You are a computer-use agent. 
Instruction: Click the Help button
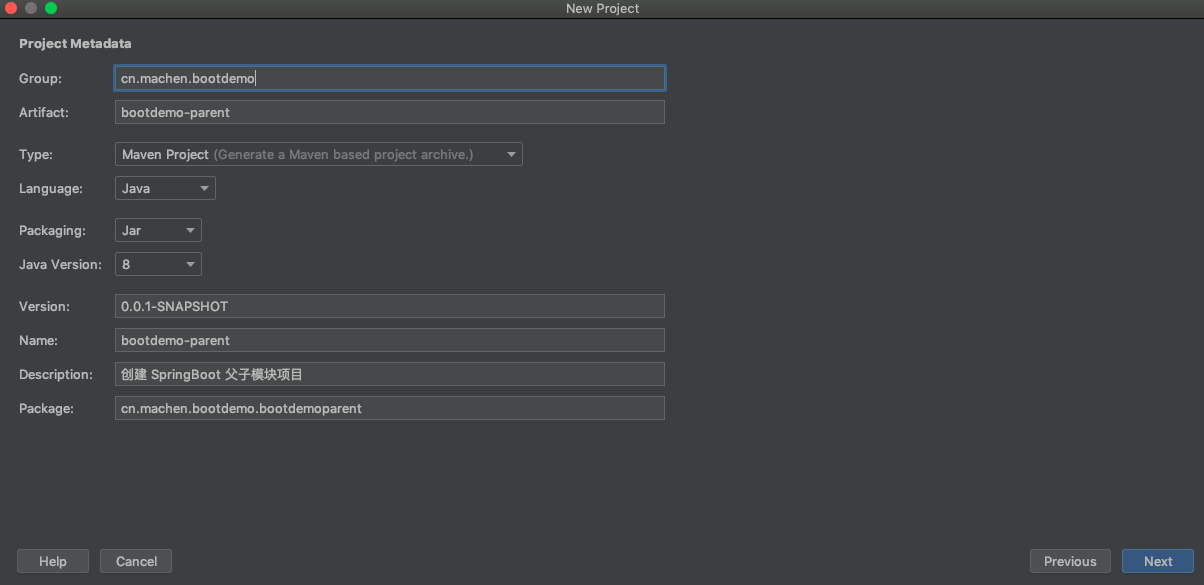pos(53,561)
